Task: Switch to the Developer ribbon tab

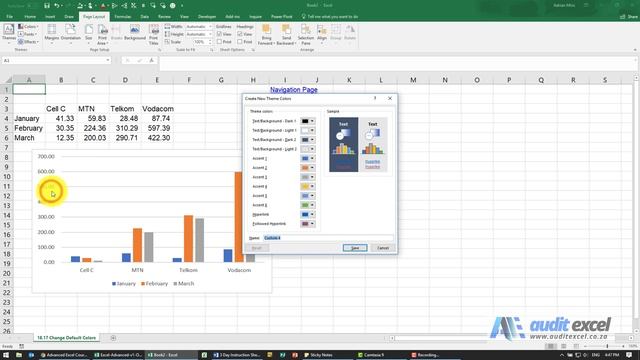Action: [207, 17]
